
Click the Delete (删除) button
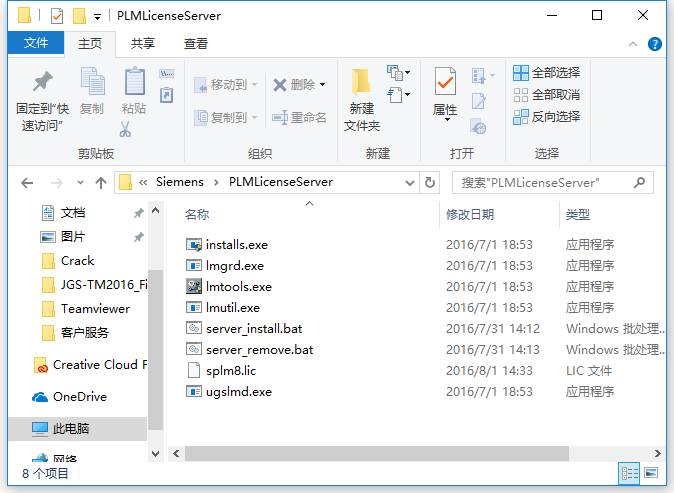pyautogui.click(x=299, y=85)
